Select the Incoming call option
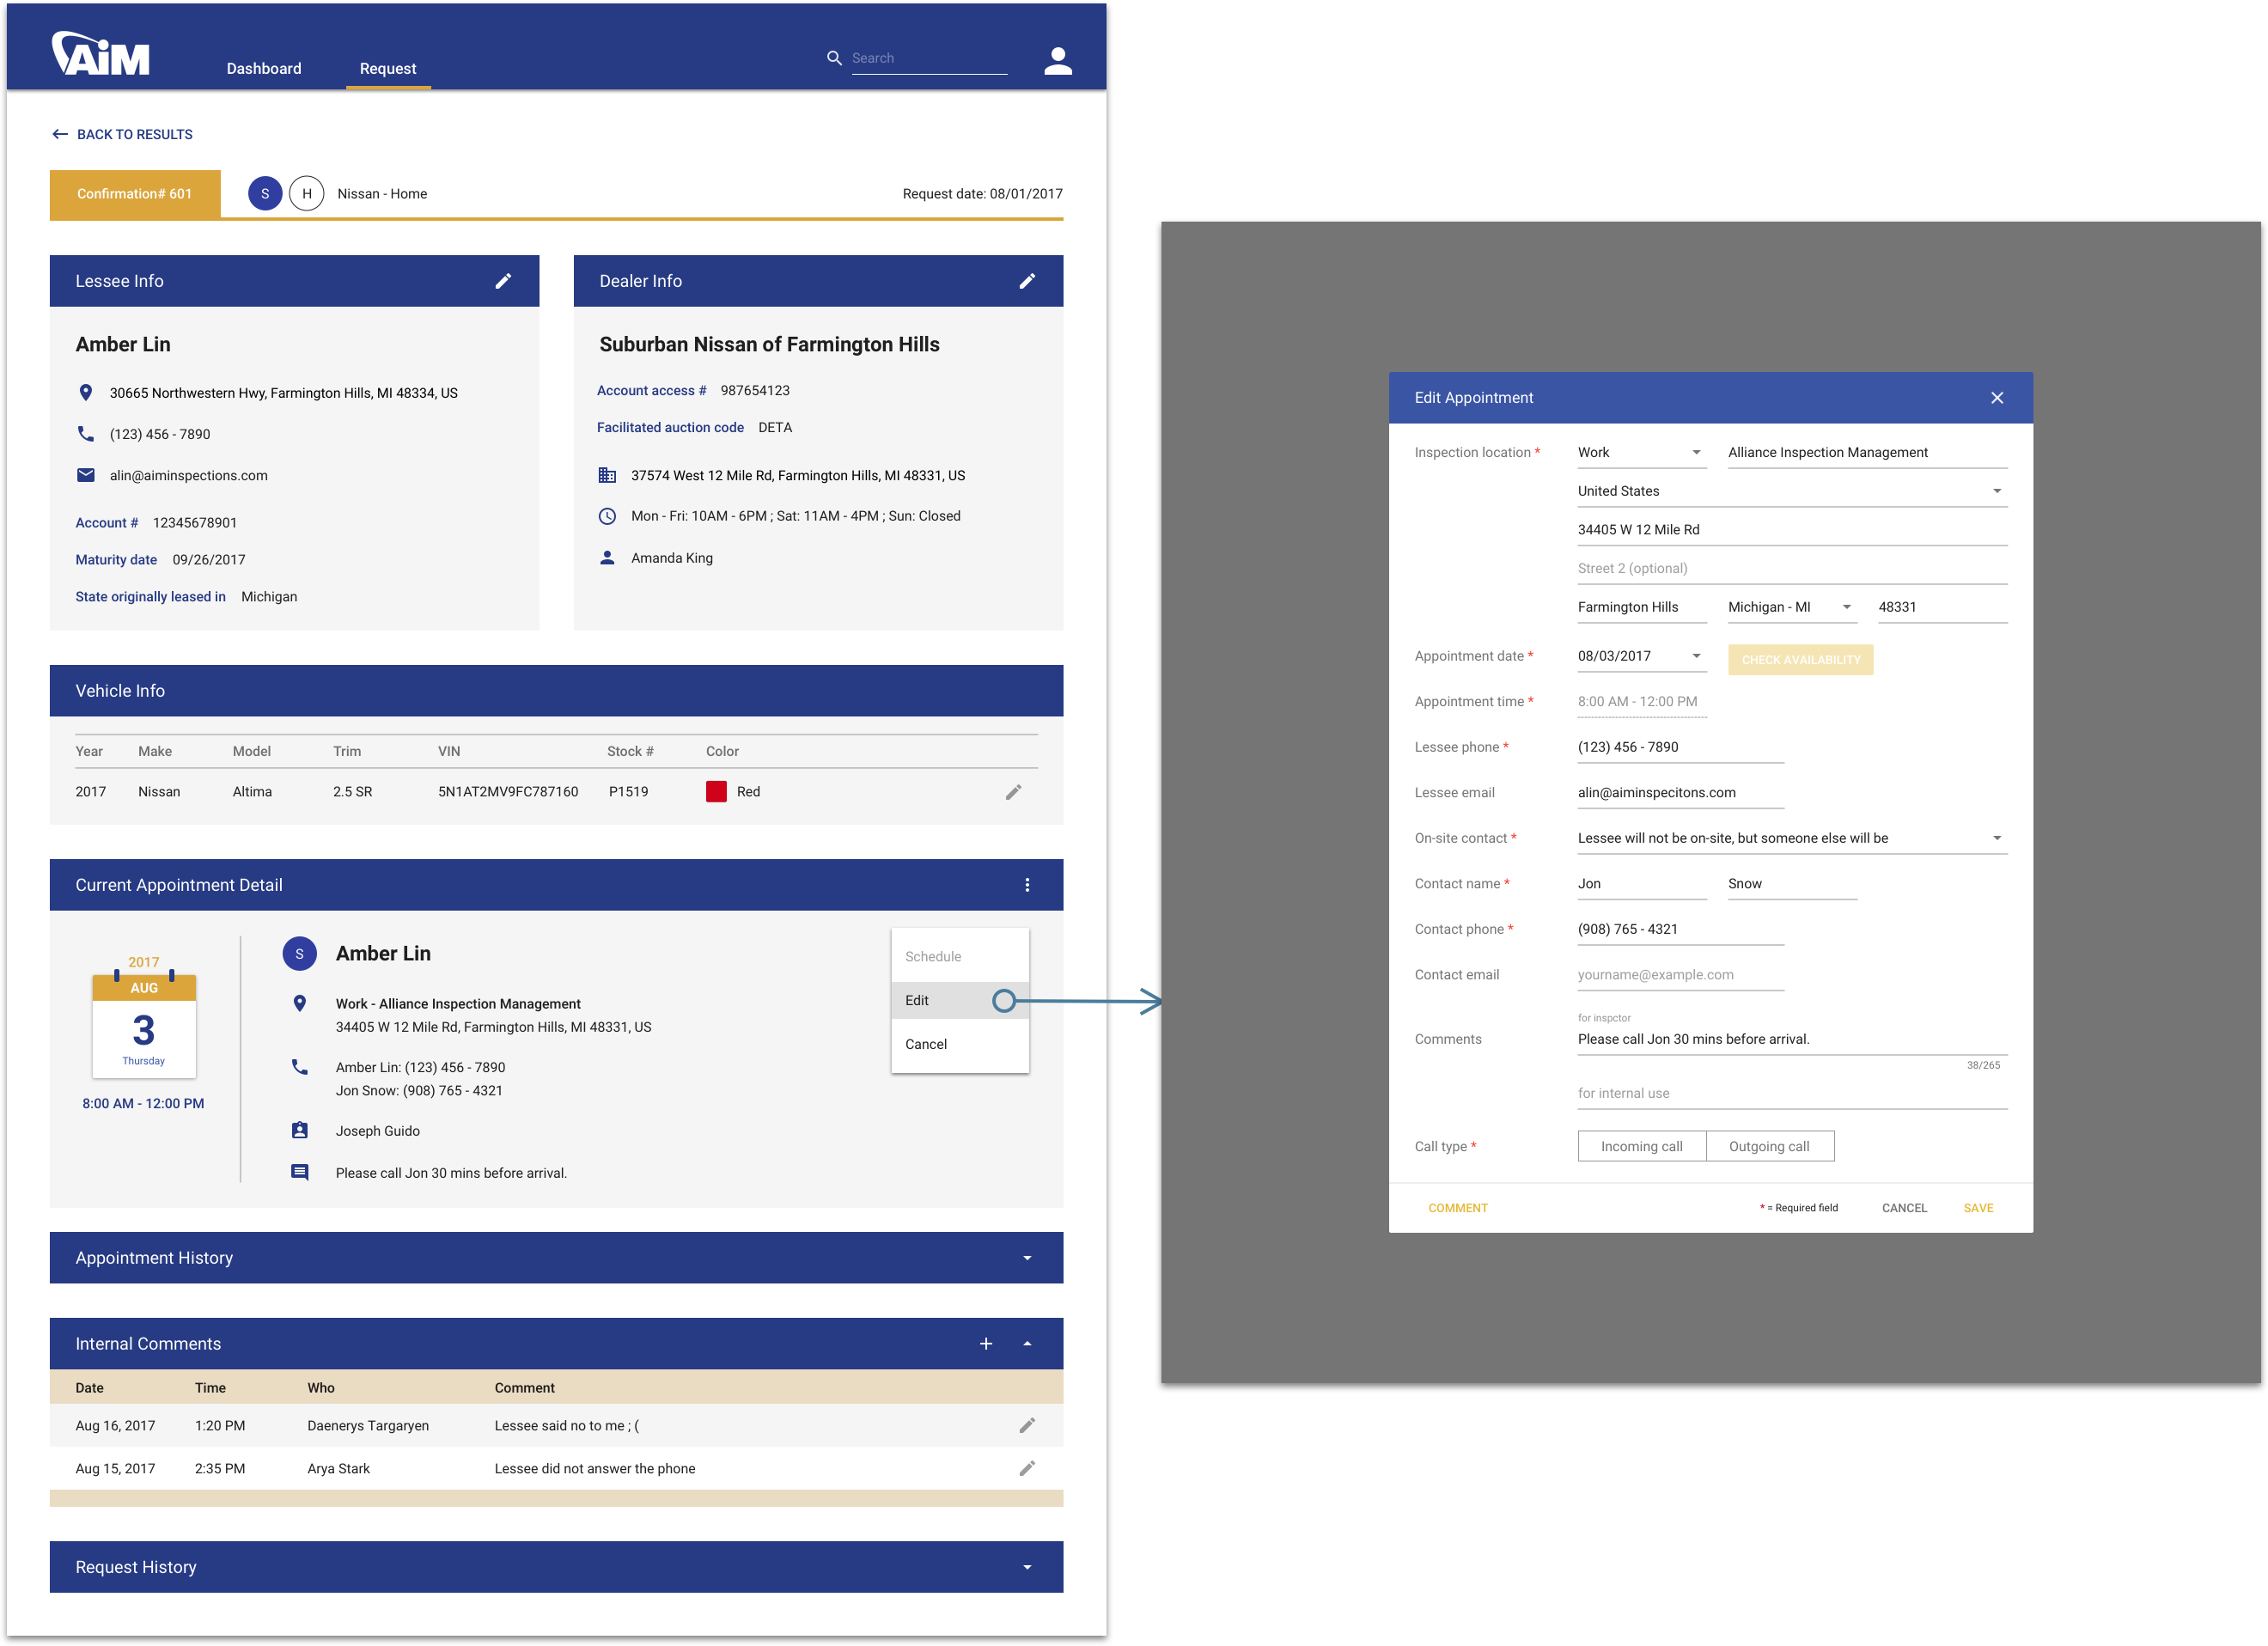 (1641, 1146)
